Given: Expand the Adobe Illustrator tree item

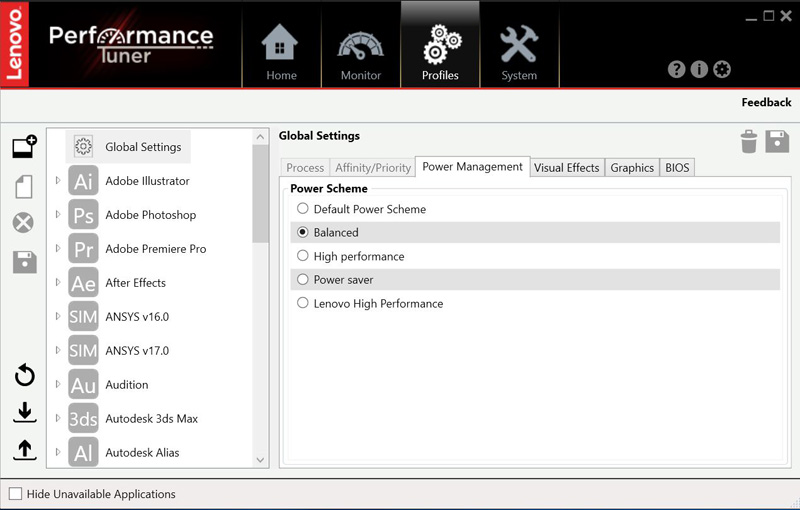Looking at the screenshot, I should (x=58, y=181).
